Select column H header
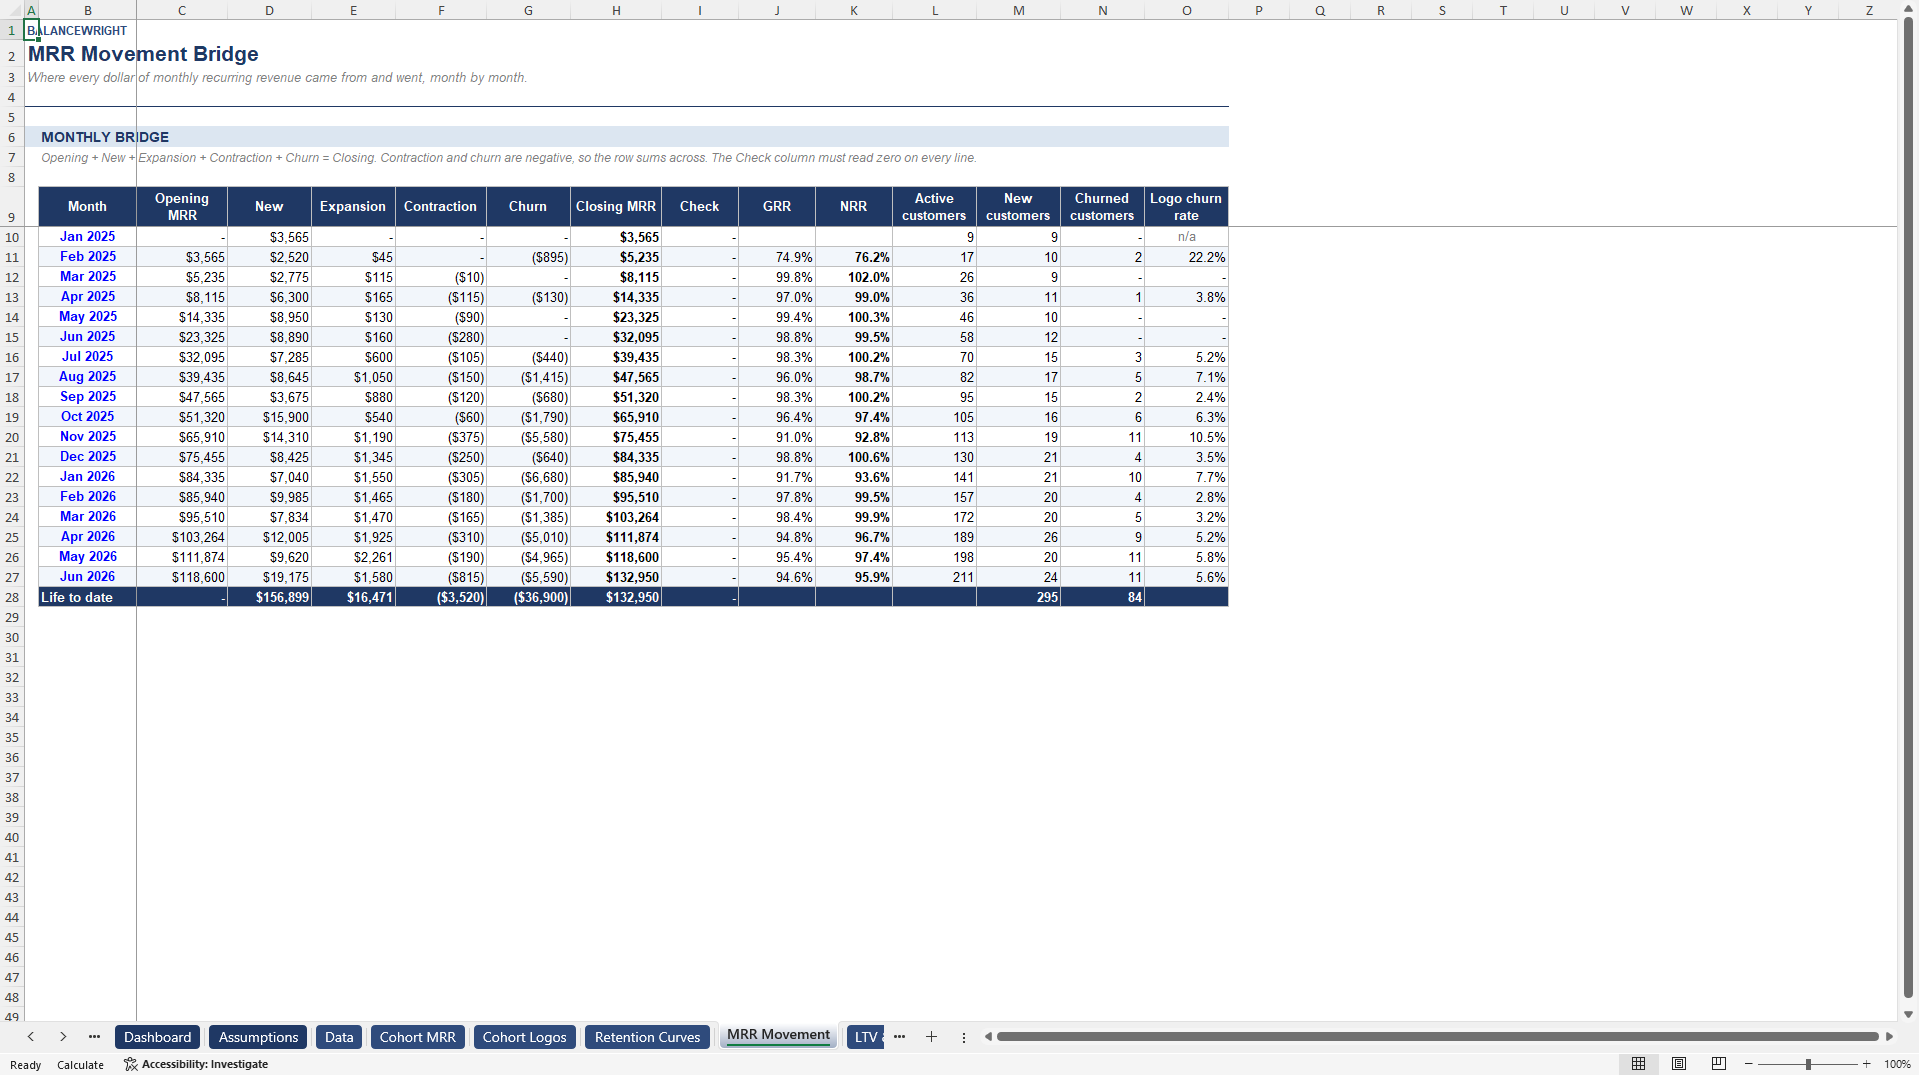 tap(616, 10)
